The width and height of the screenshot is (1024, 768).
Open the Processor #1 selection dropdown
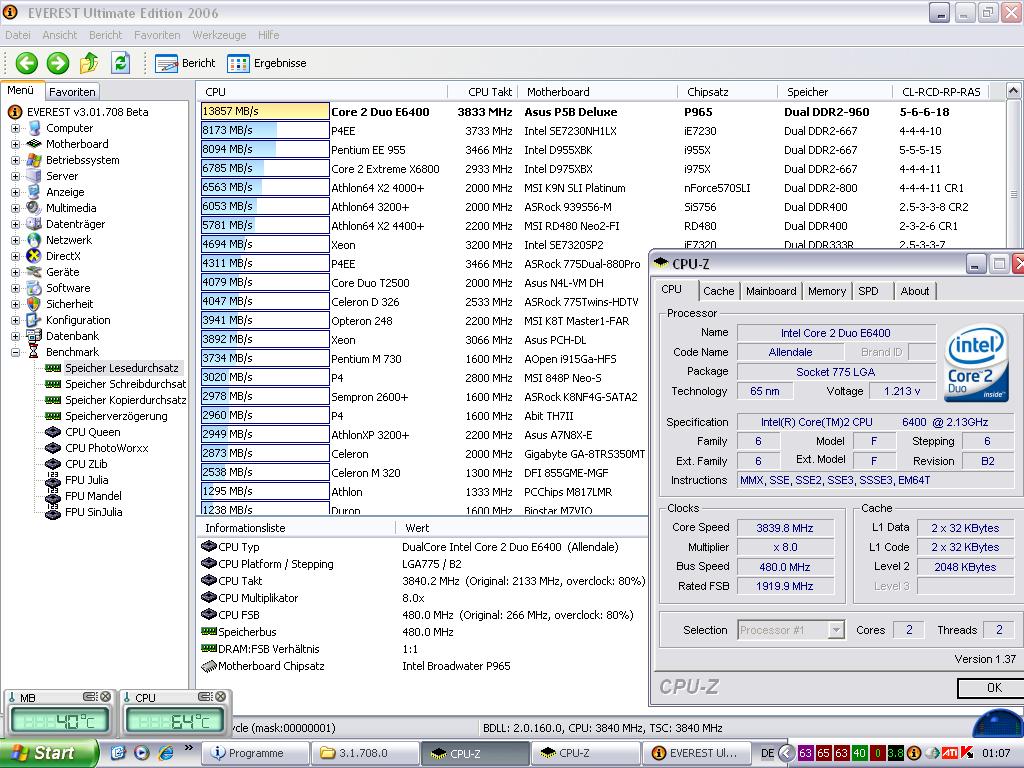click(x=836, y=630)
